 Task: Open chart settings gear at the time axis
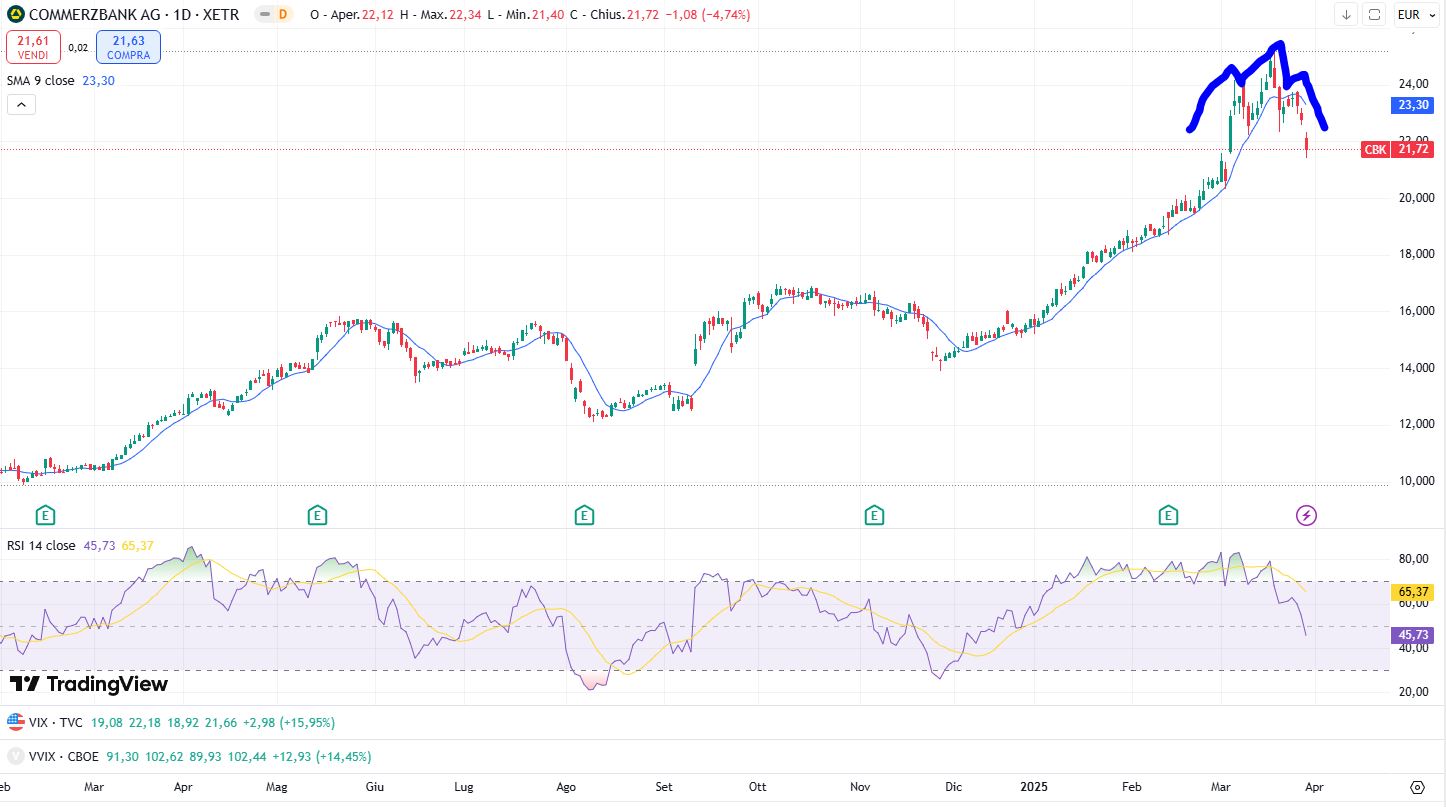1417,787
